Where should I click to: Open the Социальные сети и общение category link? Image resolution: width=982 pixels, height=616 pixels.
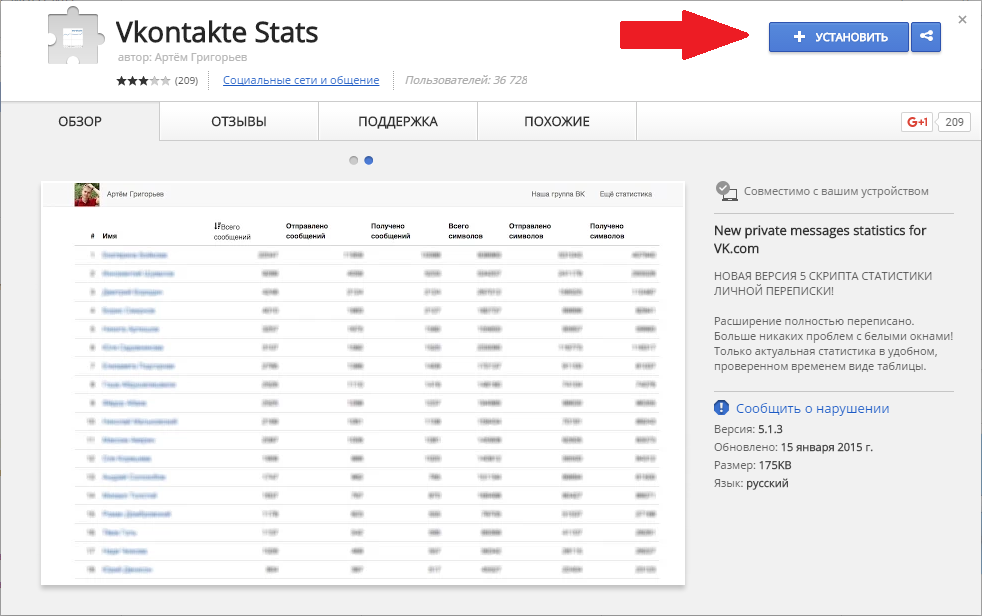(x=301, y=80)
